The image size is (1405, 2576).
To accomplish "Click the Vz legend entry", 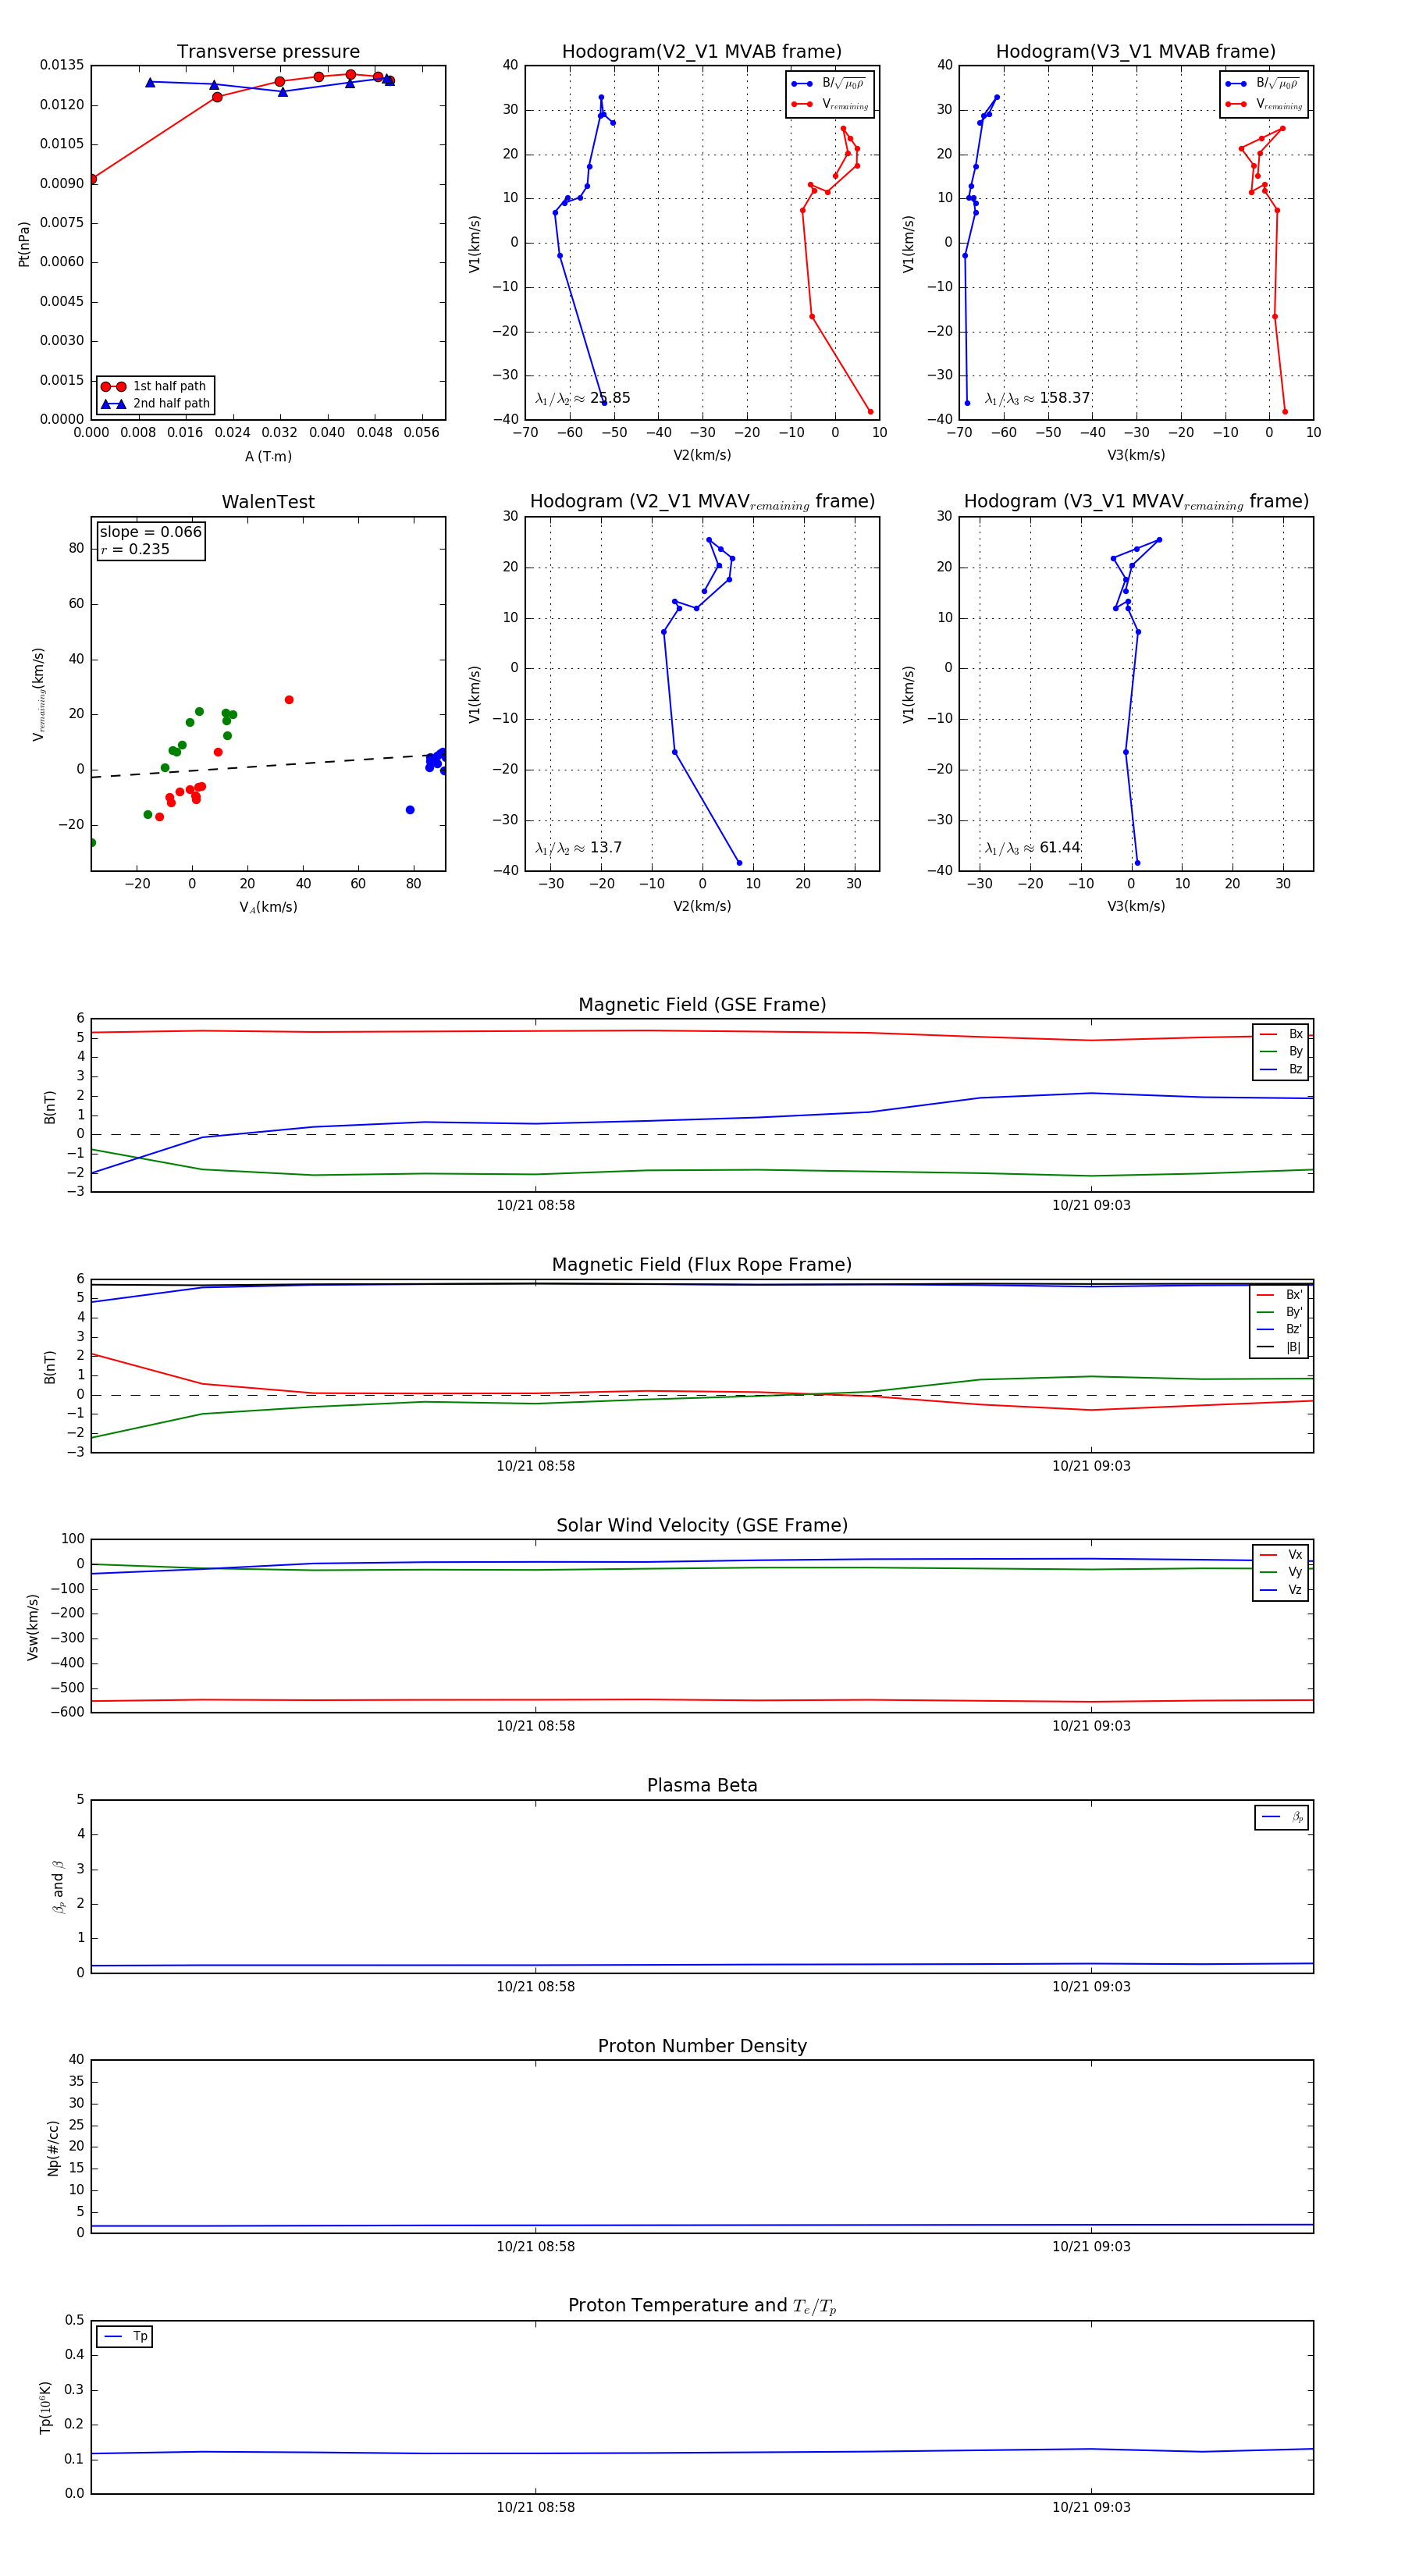I will click(x=1281, y=1590).
